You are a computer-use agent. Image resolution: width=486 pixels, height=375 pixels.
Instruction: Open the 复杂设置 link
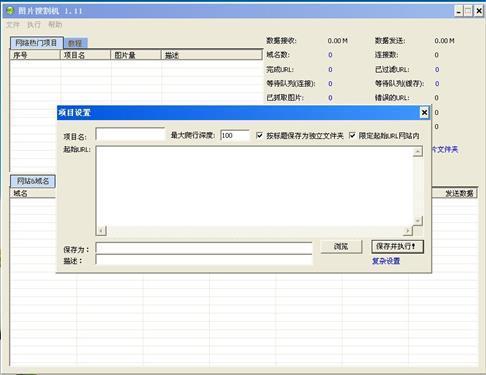click(x=386, y=261)
